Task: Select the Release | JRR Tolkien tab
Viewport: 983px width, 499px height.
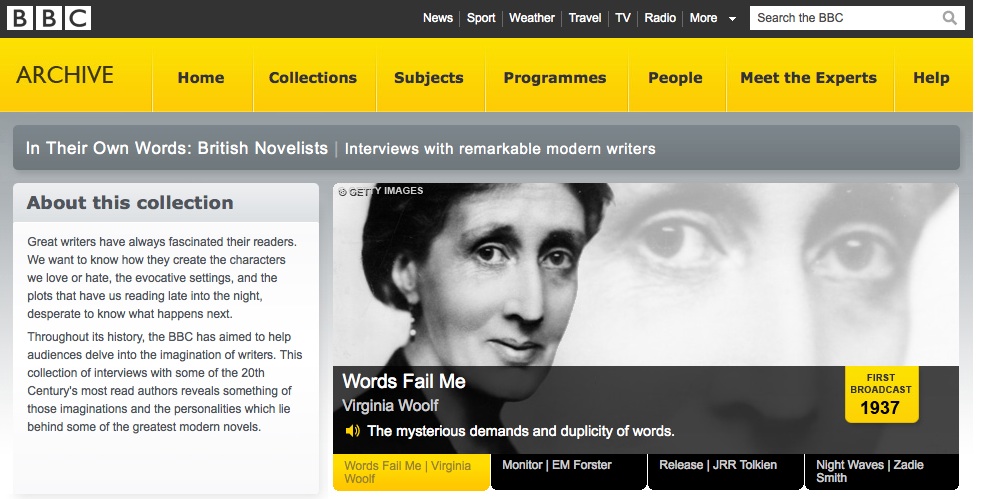Action: tap(725, 471)
